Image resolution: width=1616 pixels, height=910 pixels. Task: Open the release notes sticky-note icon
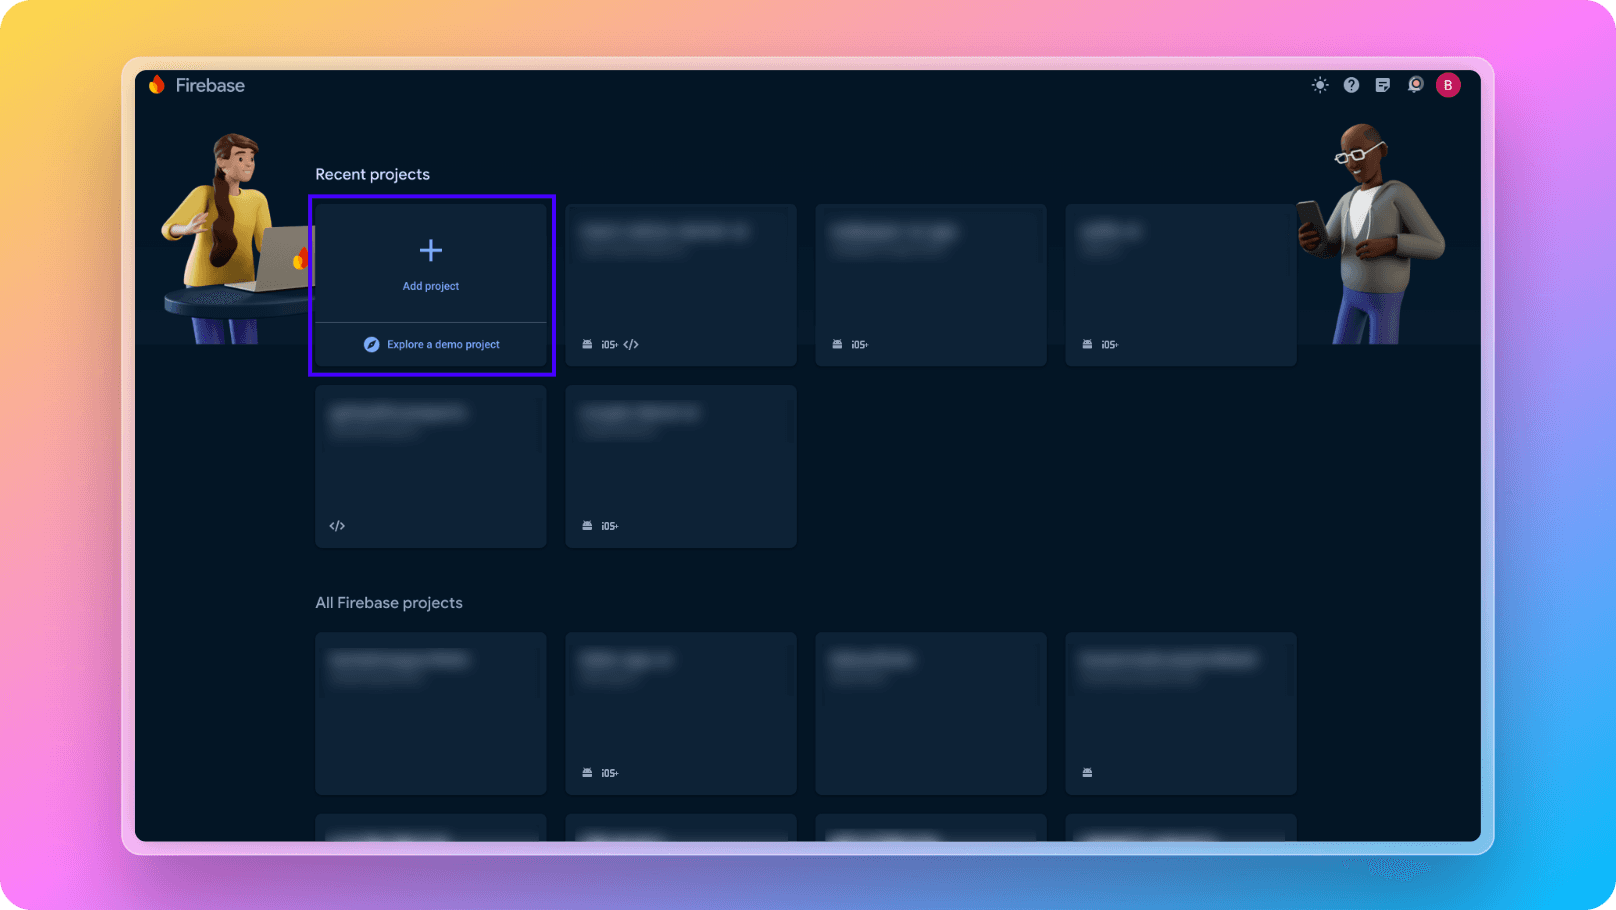pos(1383,85)
